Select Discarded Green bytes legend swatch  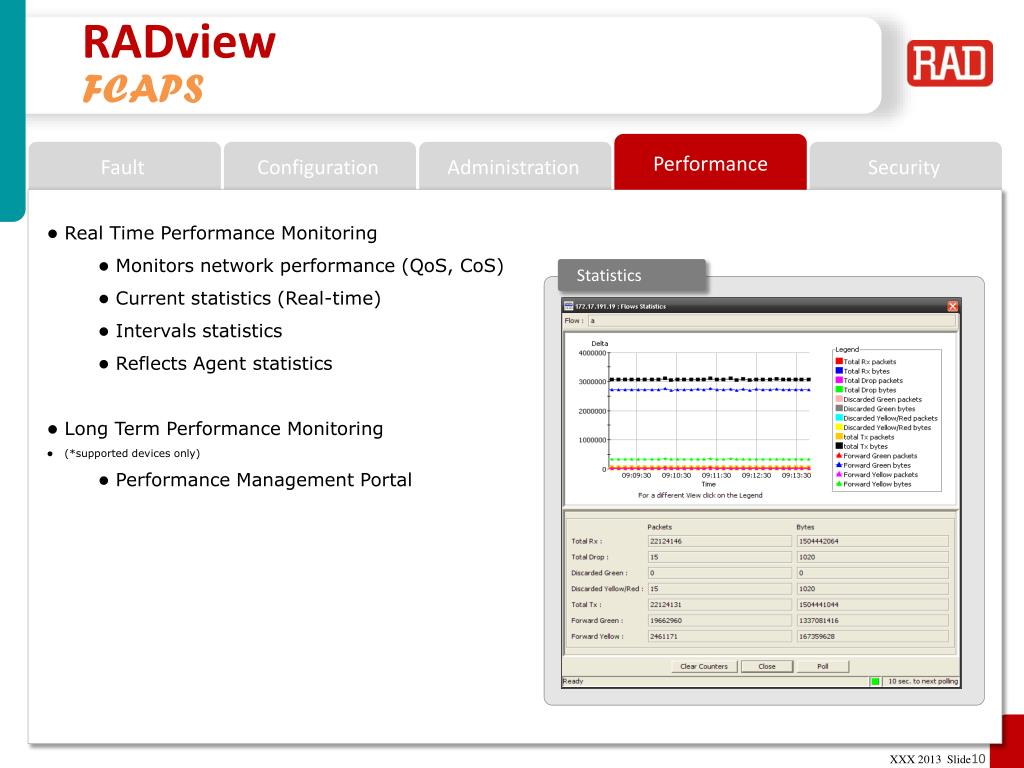point(839,408)
